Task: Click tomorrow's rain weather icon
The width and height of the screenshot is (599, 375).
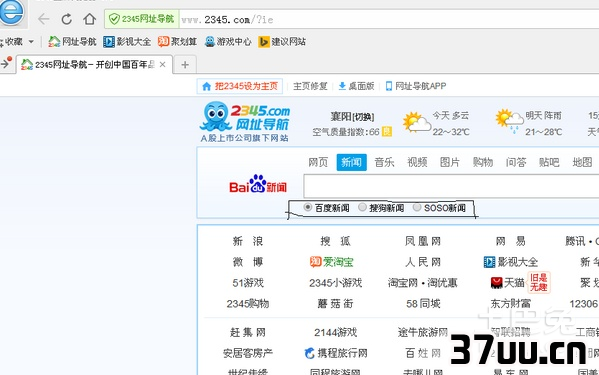Action: 509,121
